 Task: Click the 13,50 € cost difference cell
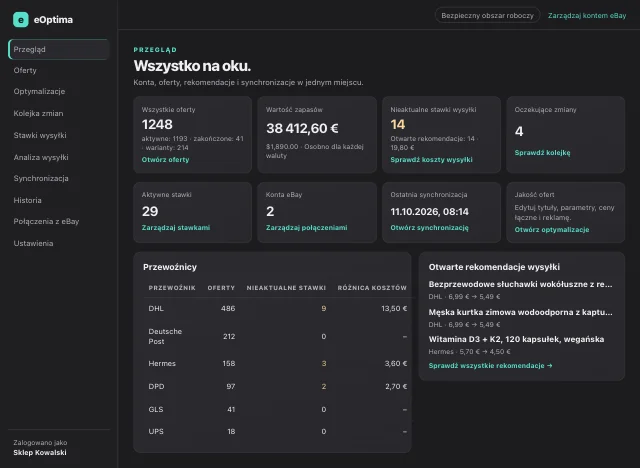[x=394, y=308]
